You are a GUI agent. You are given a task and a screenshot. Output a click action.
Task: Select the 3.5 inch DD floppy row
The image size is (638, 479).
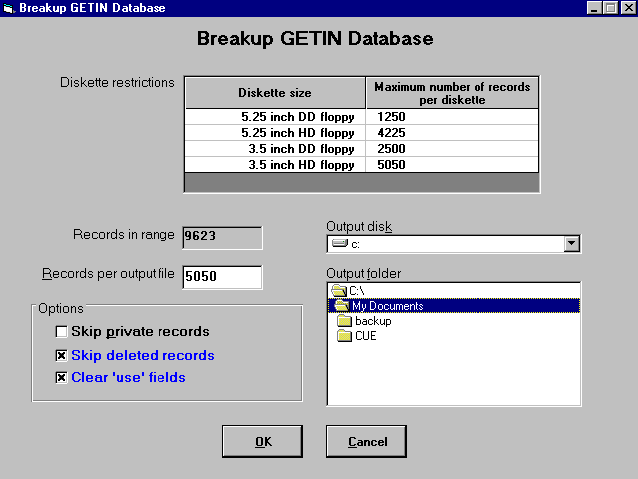(361, 149)
